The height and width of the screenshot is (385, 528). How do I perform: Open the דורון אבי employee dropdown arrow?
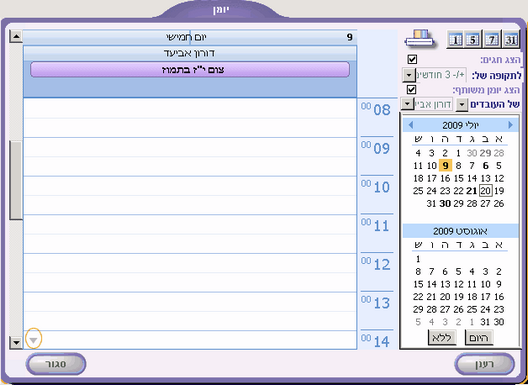point(407,104)
